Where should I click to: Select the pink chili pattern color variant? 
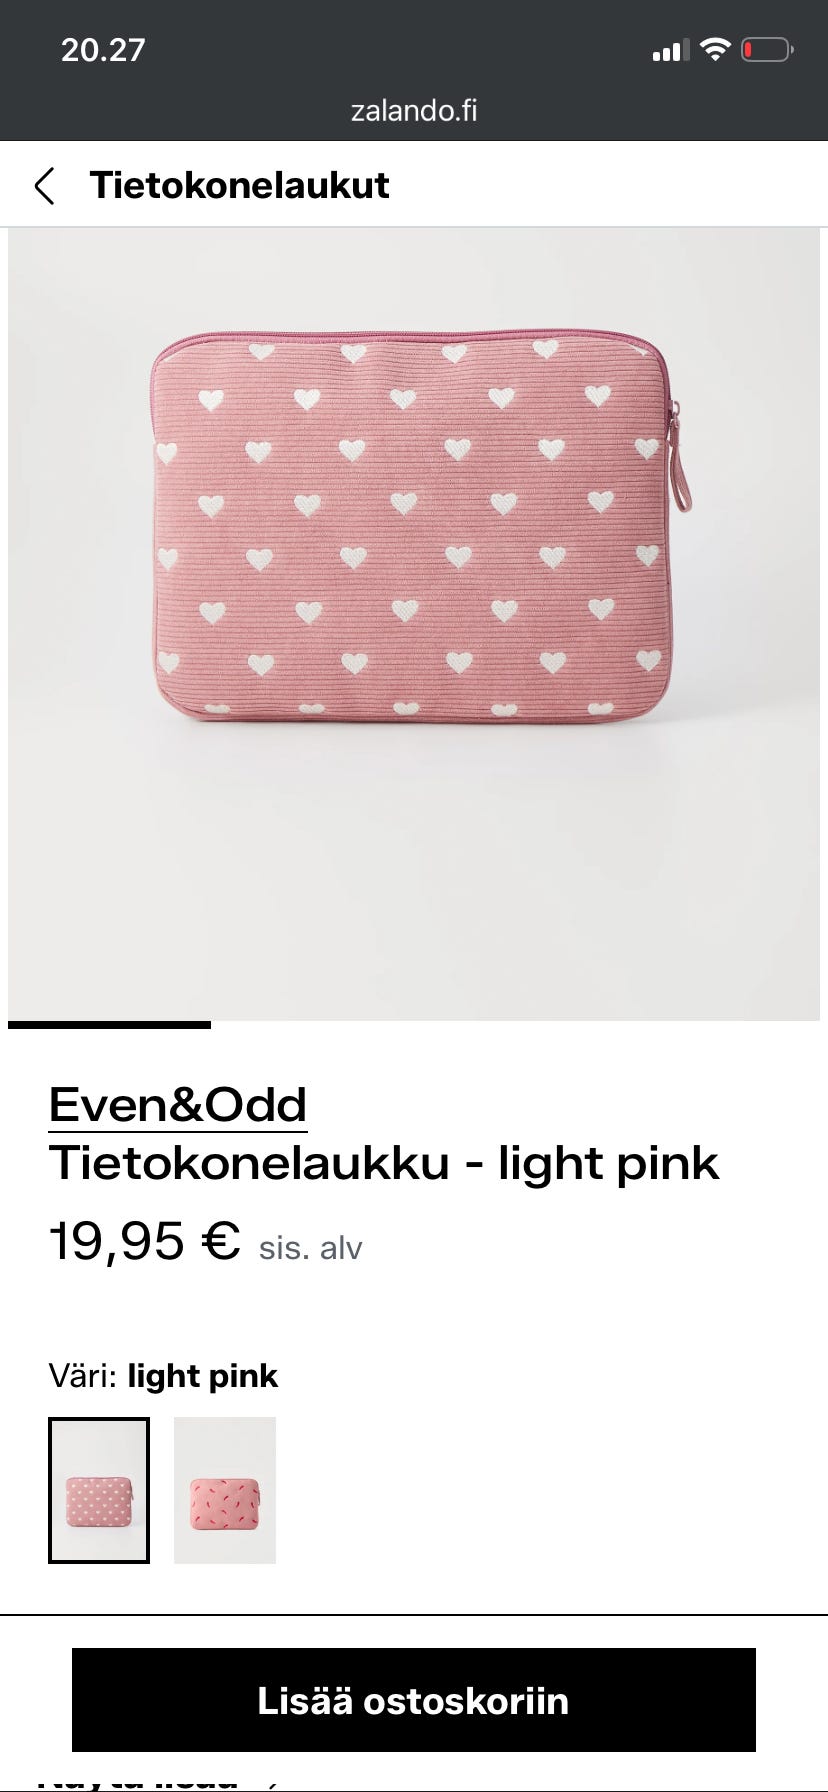click(225, 1490)
